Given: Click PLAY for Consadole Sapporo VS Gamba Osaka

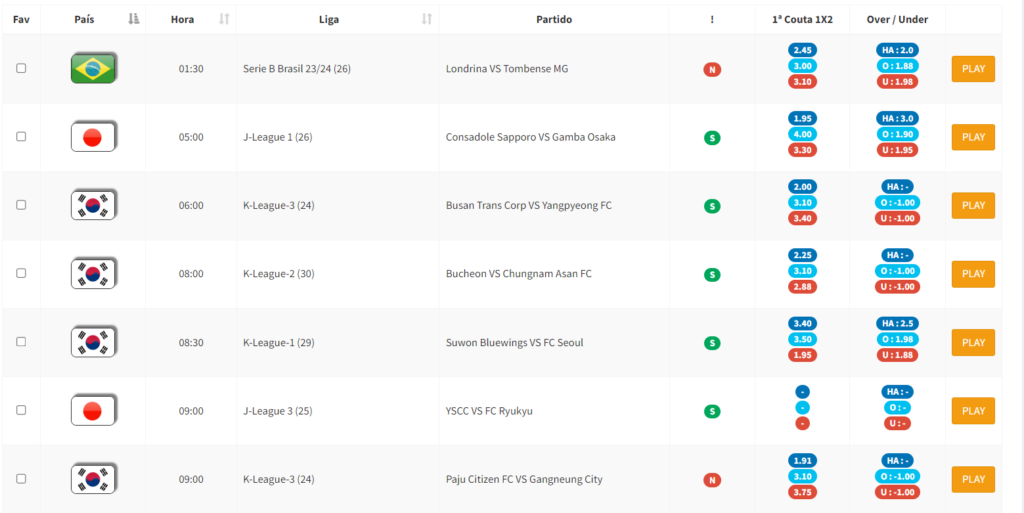Looking at the screenshot, I should pyautogui.click(x=973, y=137).
